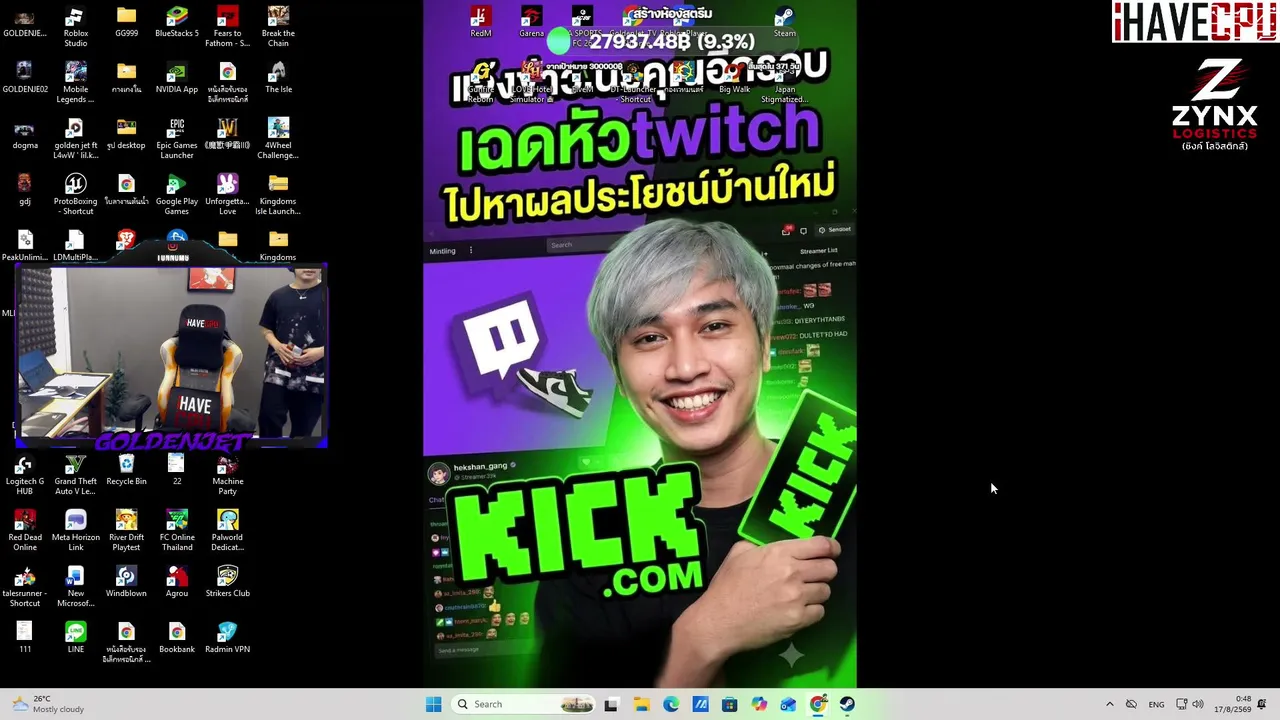Image resolution: width=1280 pixels, height=720 pixels.
Task: Switch to the Chrome taskbar window
Action: click(x=818, y=704)
